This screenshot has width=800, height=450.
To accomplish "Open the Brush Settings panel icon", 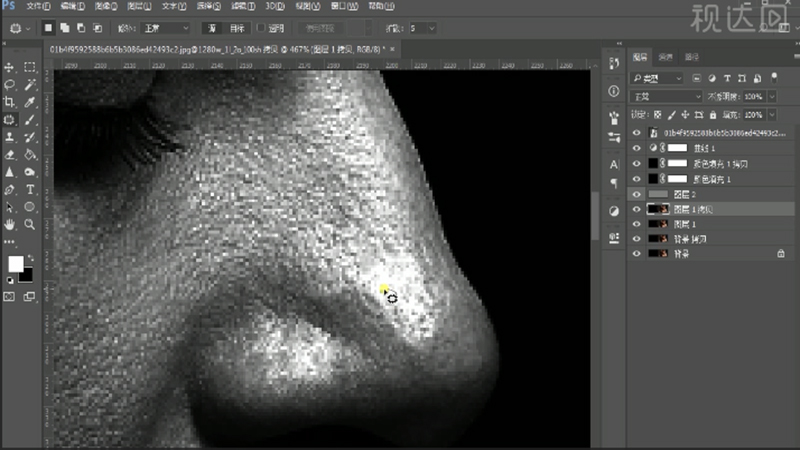I will point(614,137).
